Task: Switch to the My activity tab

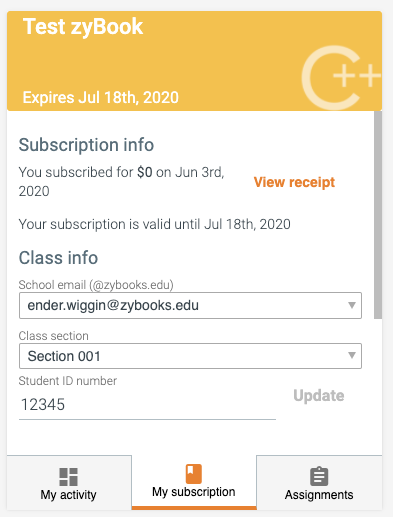Action: [x=69, y=483]
